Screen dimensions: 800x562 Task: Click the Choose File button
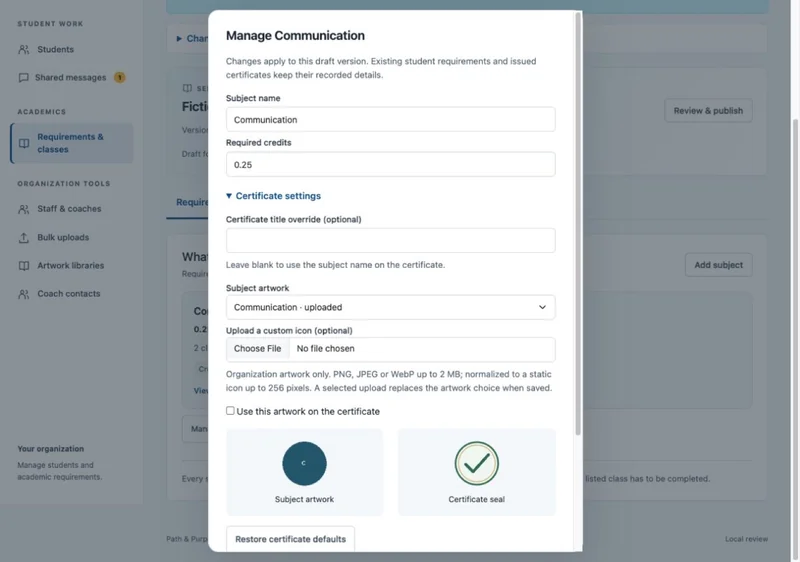click(x=257, y=349)
